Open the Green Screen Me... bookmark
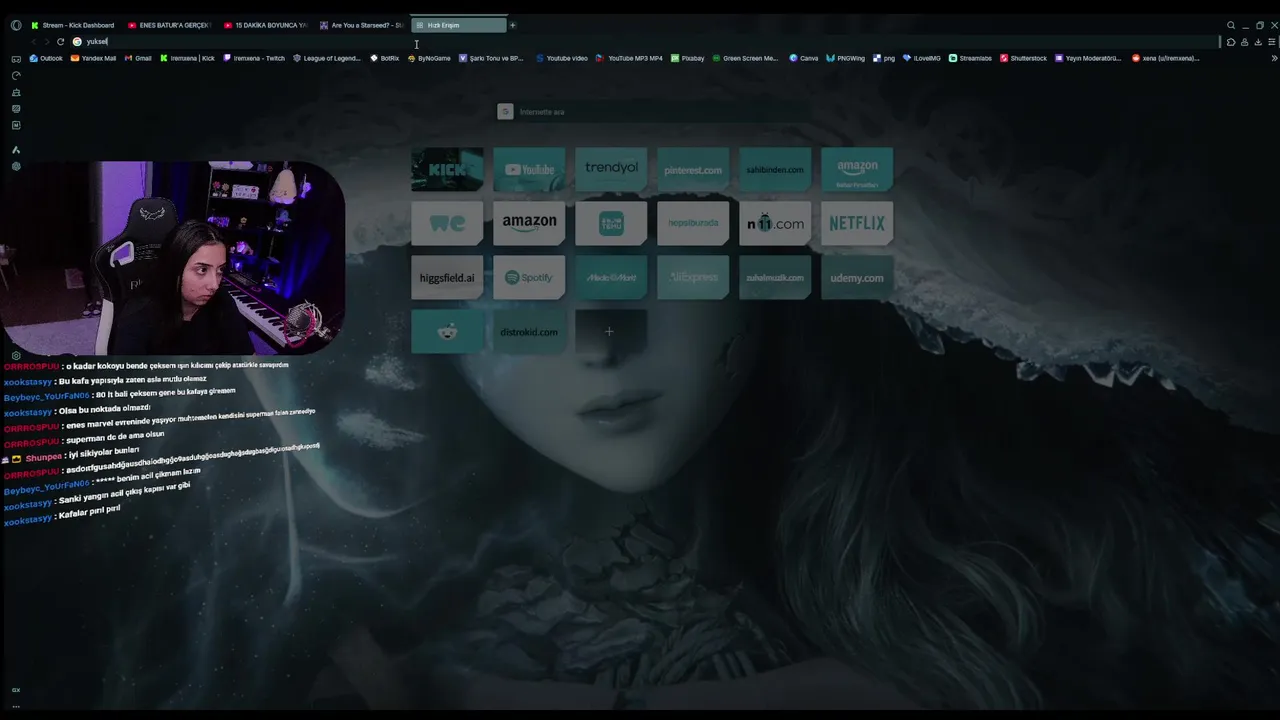Screen dimensions: 1280x720 coord(745,58)
